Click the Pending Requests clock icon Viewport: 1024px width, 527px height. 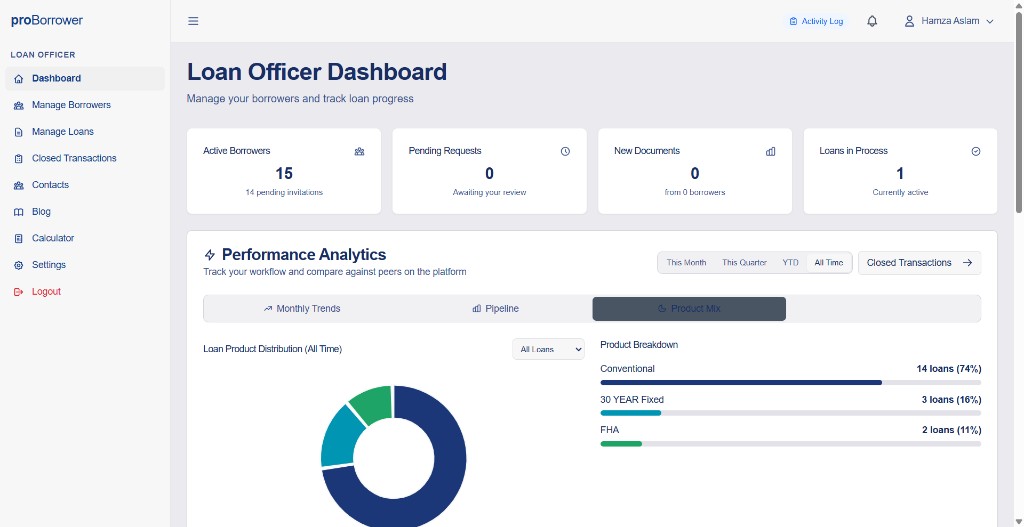(x=565, y=152)
